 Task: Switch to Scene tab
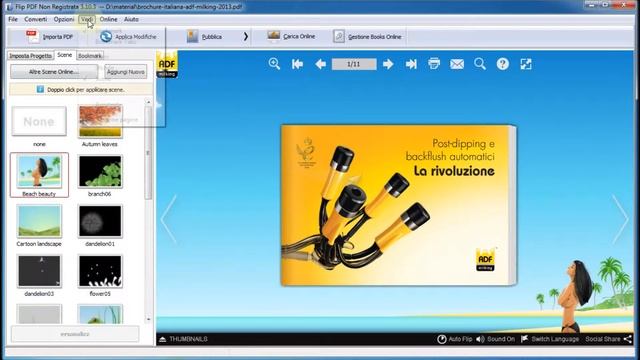pyautogui.click(x=64, y=55)
